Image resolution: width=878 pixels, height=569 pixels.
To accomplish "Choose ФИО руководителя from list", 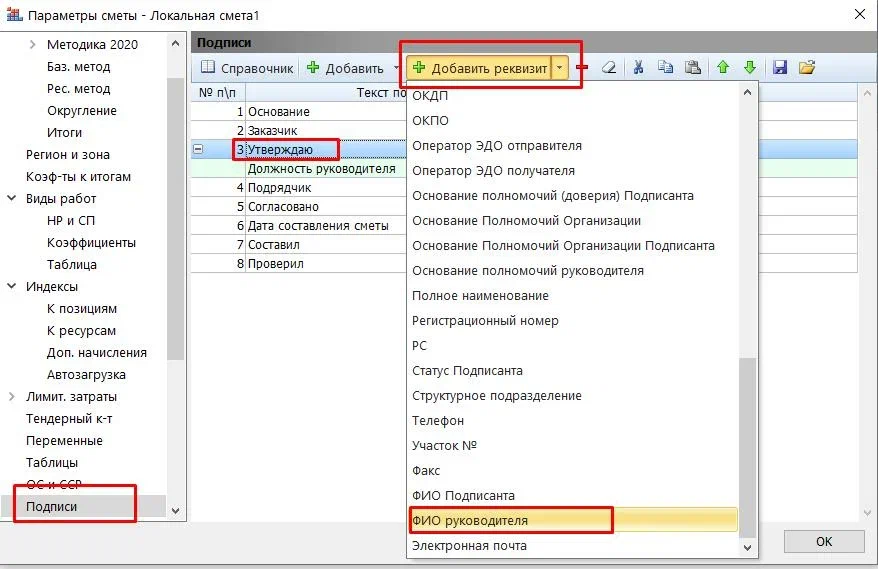I will click(x=572, y=520).
